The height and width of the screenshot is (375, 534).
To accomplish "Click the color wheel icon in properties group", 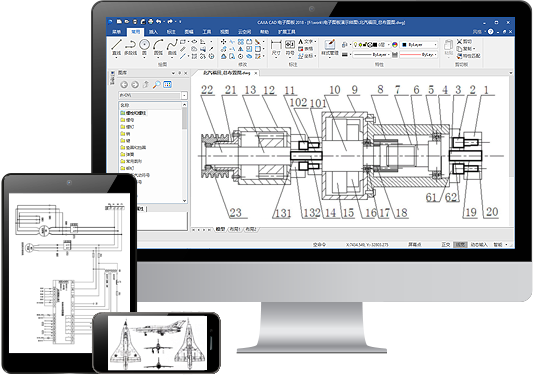I will click(395, 45).
